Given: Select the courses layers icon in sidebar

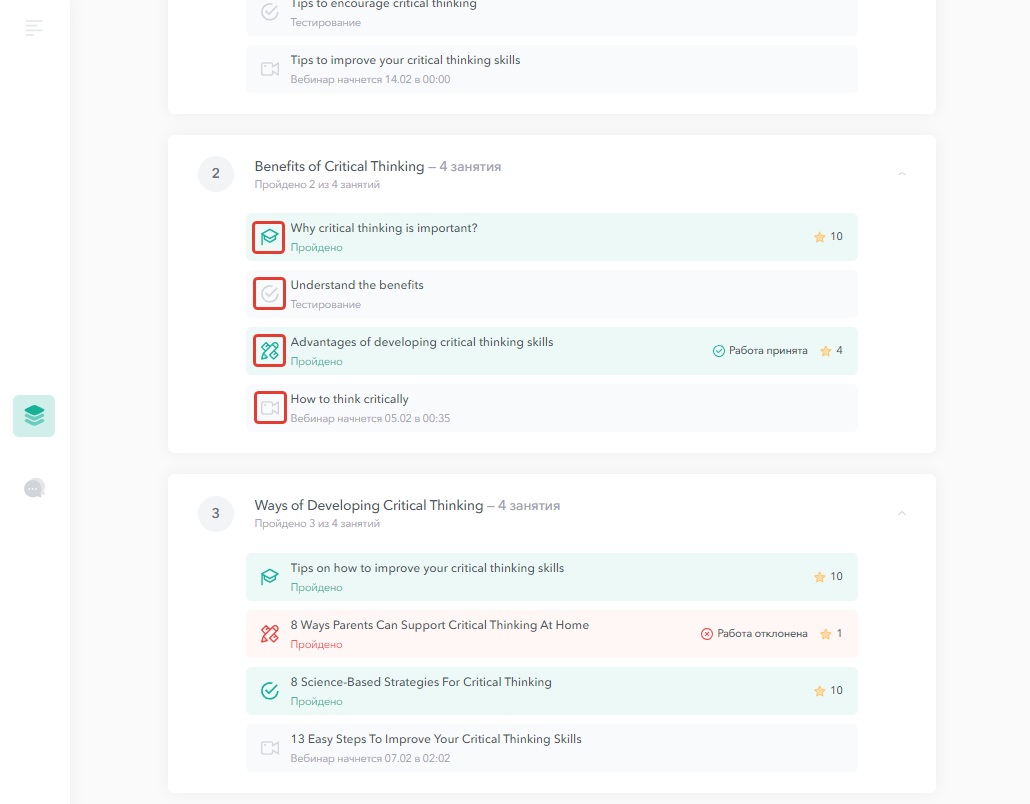Looking at the screenshot, I should click(34, 416).
